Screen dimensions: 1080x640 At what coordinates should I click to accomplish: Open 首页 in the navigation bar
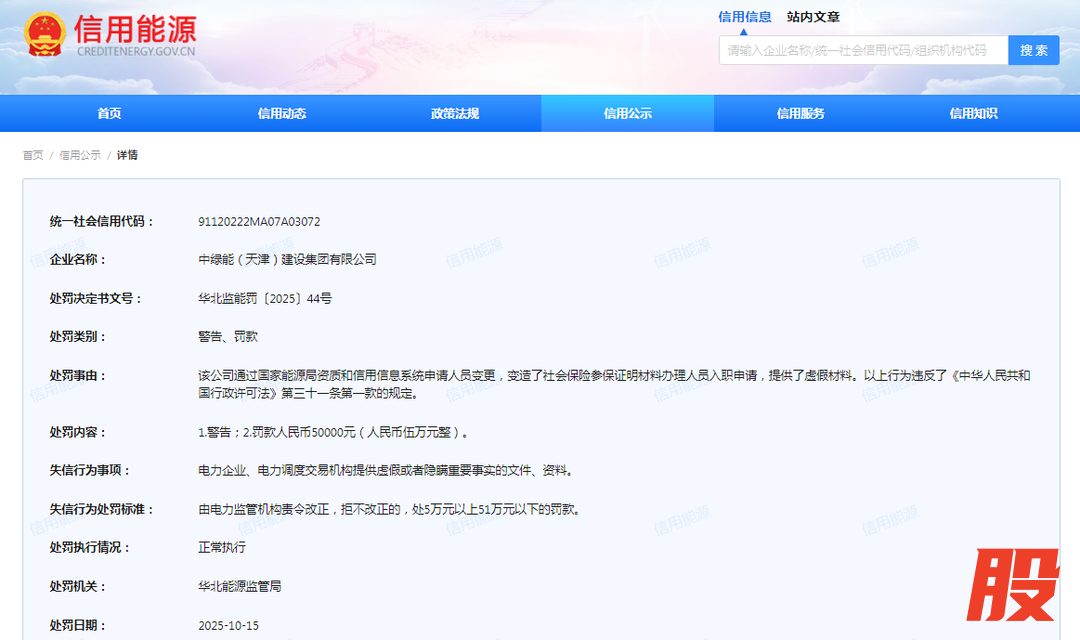coord(109,114)
